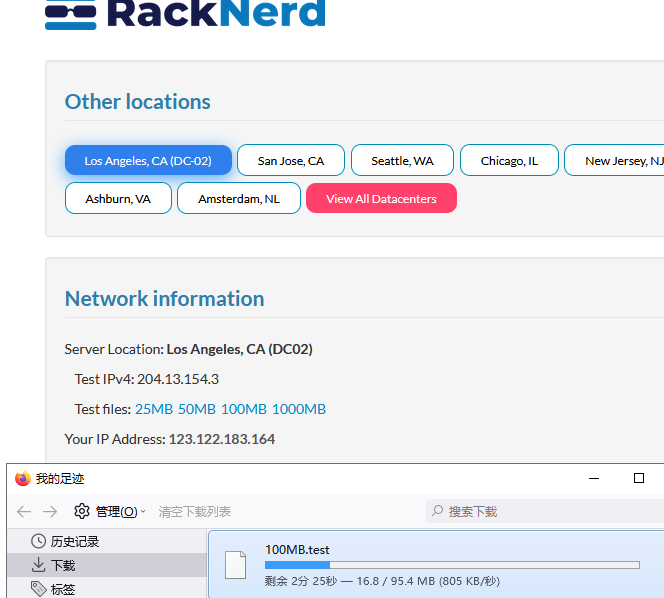
Task: Pick Ashburn, VA location
Action: point(118,198)
